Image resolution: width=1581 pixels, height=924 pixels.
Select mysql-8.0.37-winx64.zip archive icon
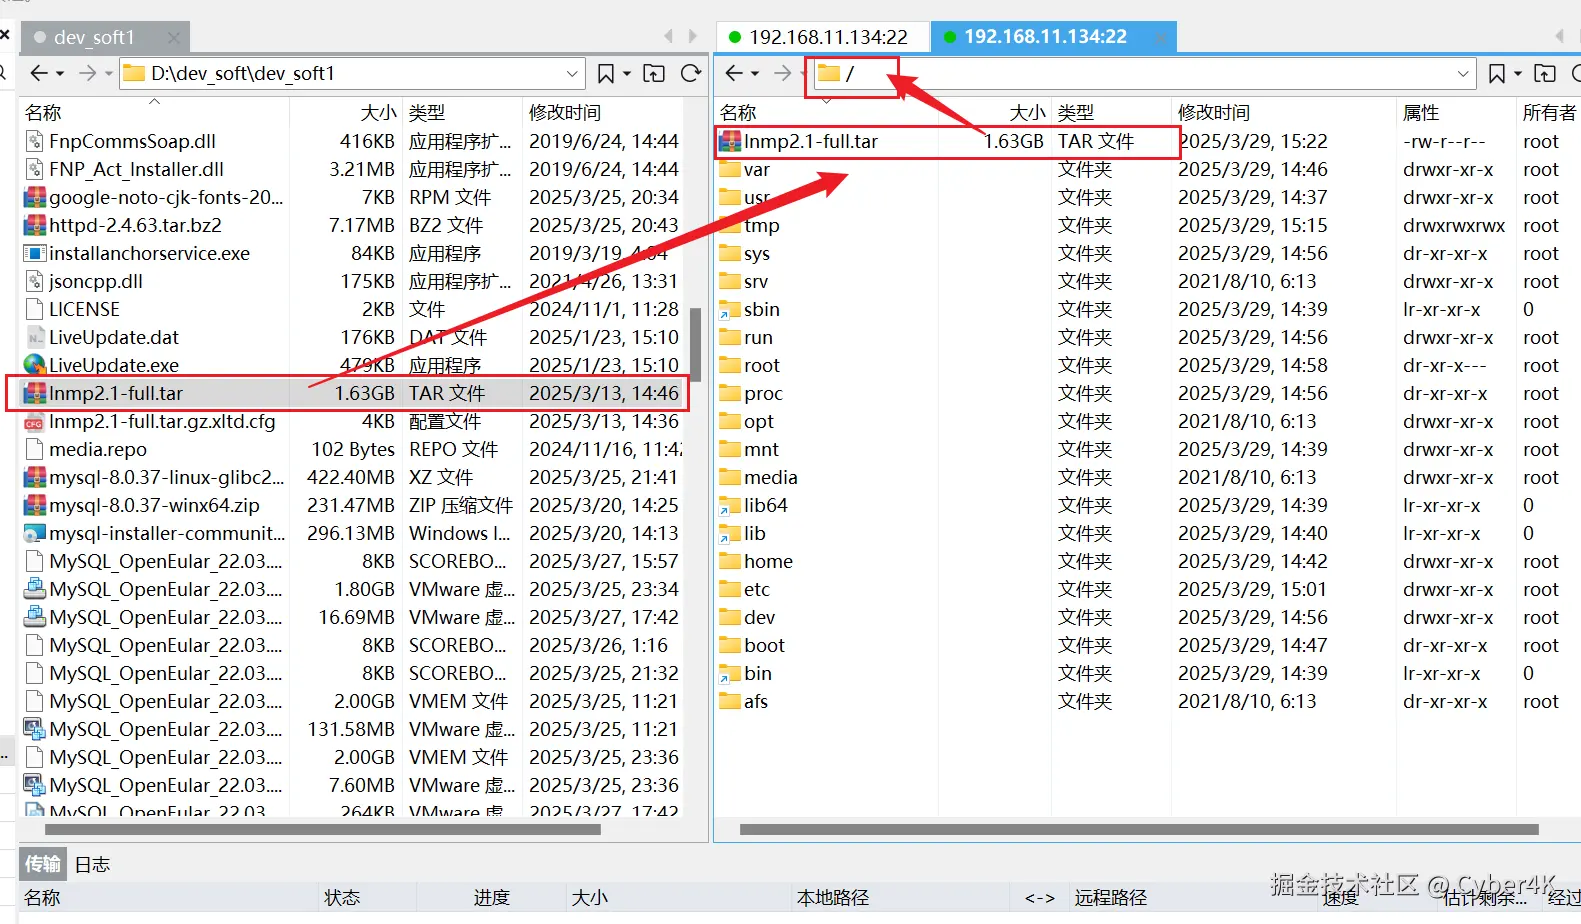[x=35, y=505]
